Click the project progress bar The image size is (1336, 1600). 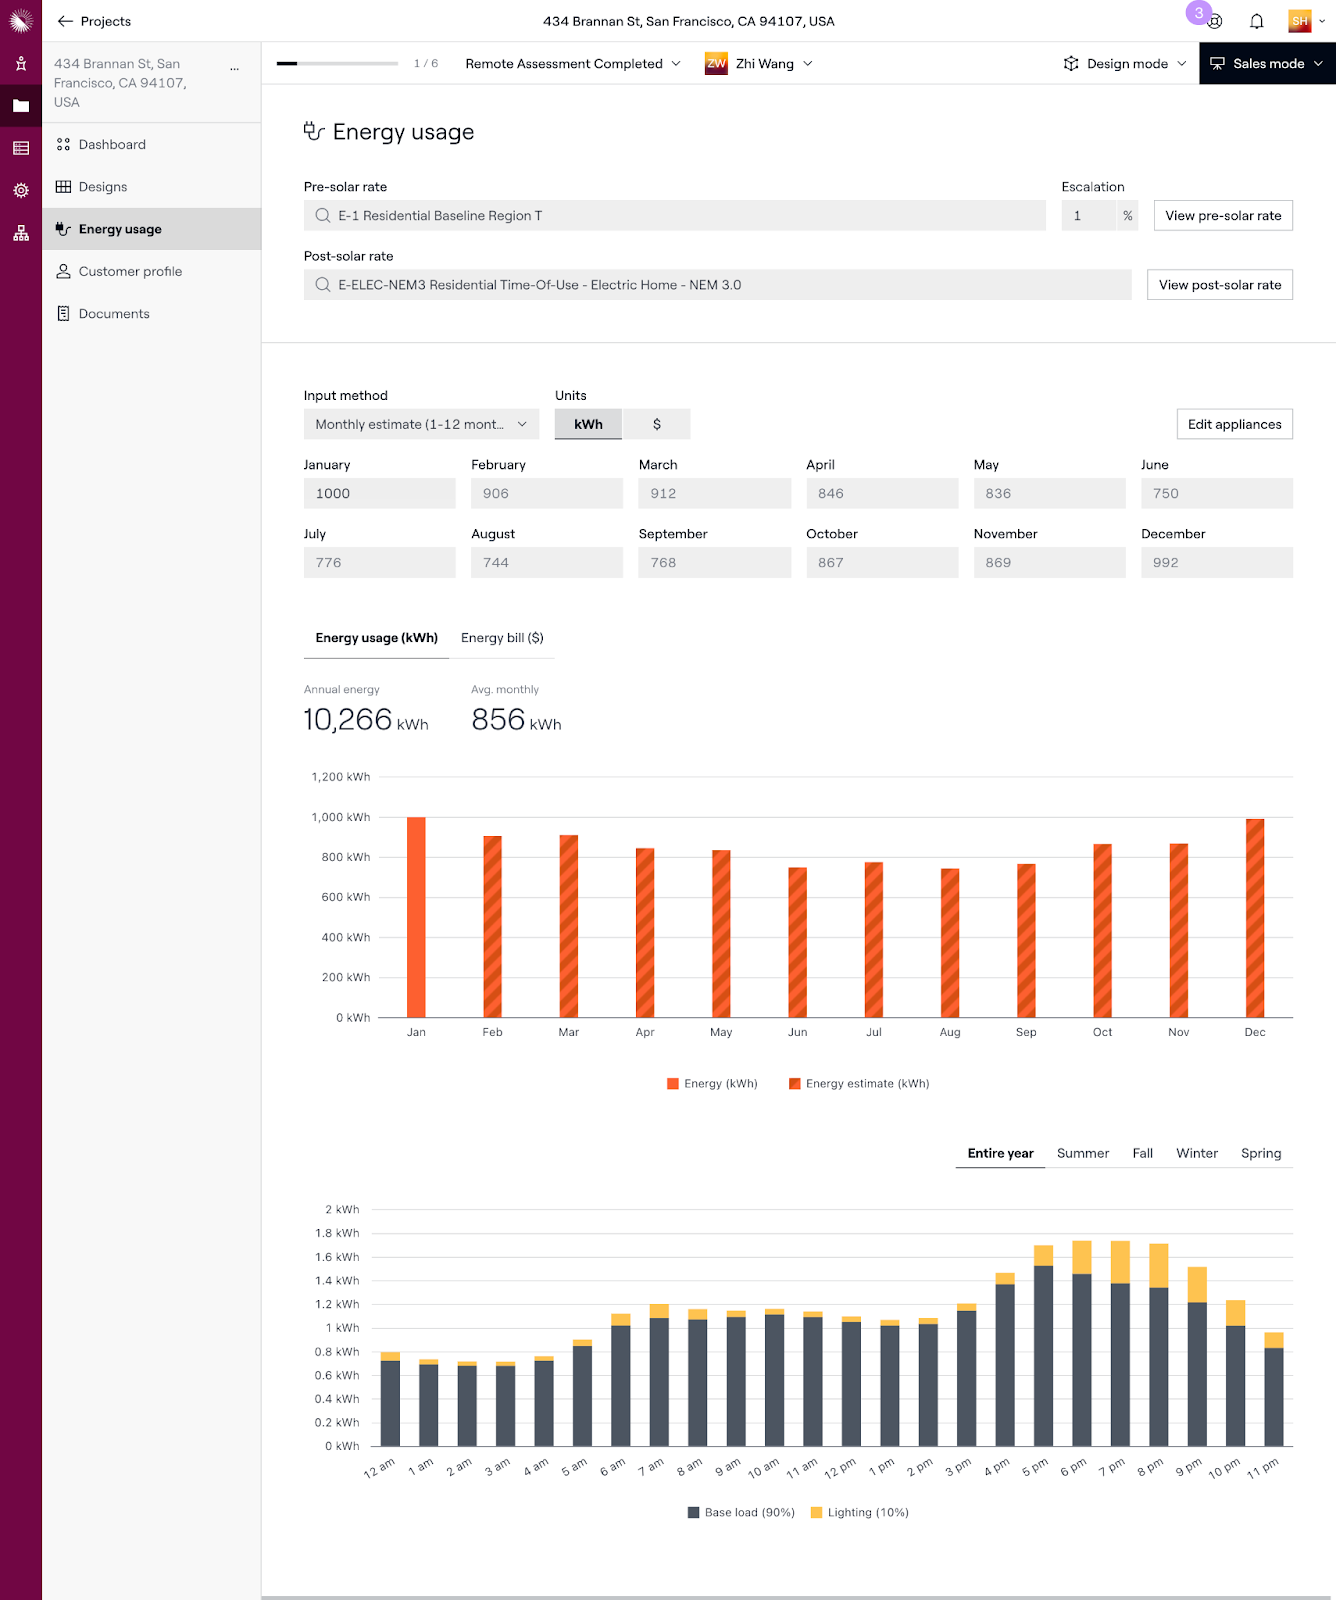click(x=337, y=63)
